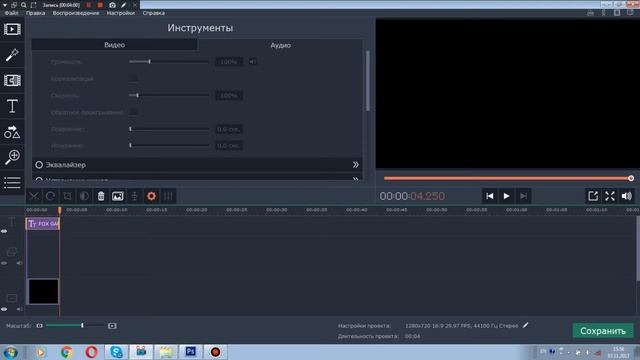The width and height of the screenshot is (640, 360).
Task: Open the Import media panel icon
Action: [12, 29]
